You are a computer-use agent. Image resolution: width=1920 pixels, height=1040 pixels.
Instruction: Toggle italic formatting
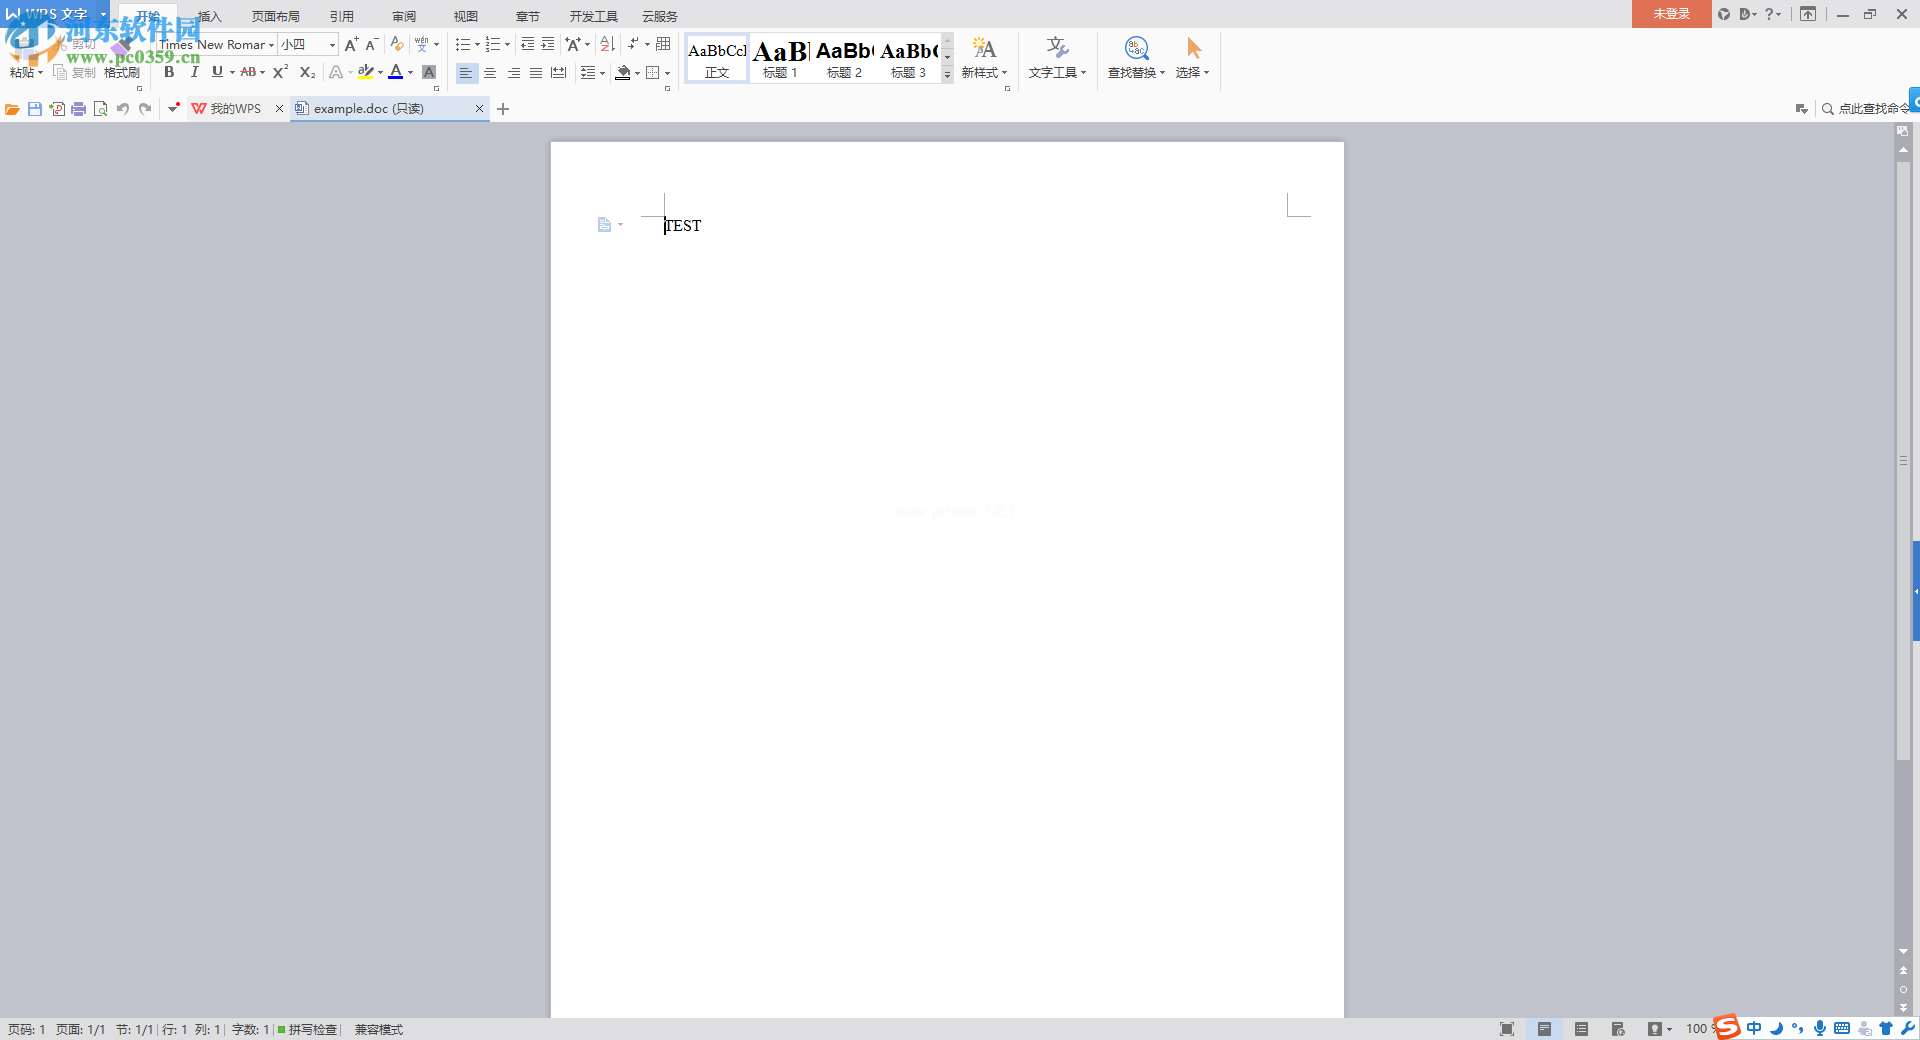[194, 72]
